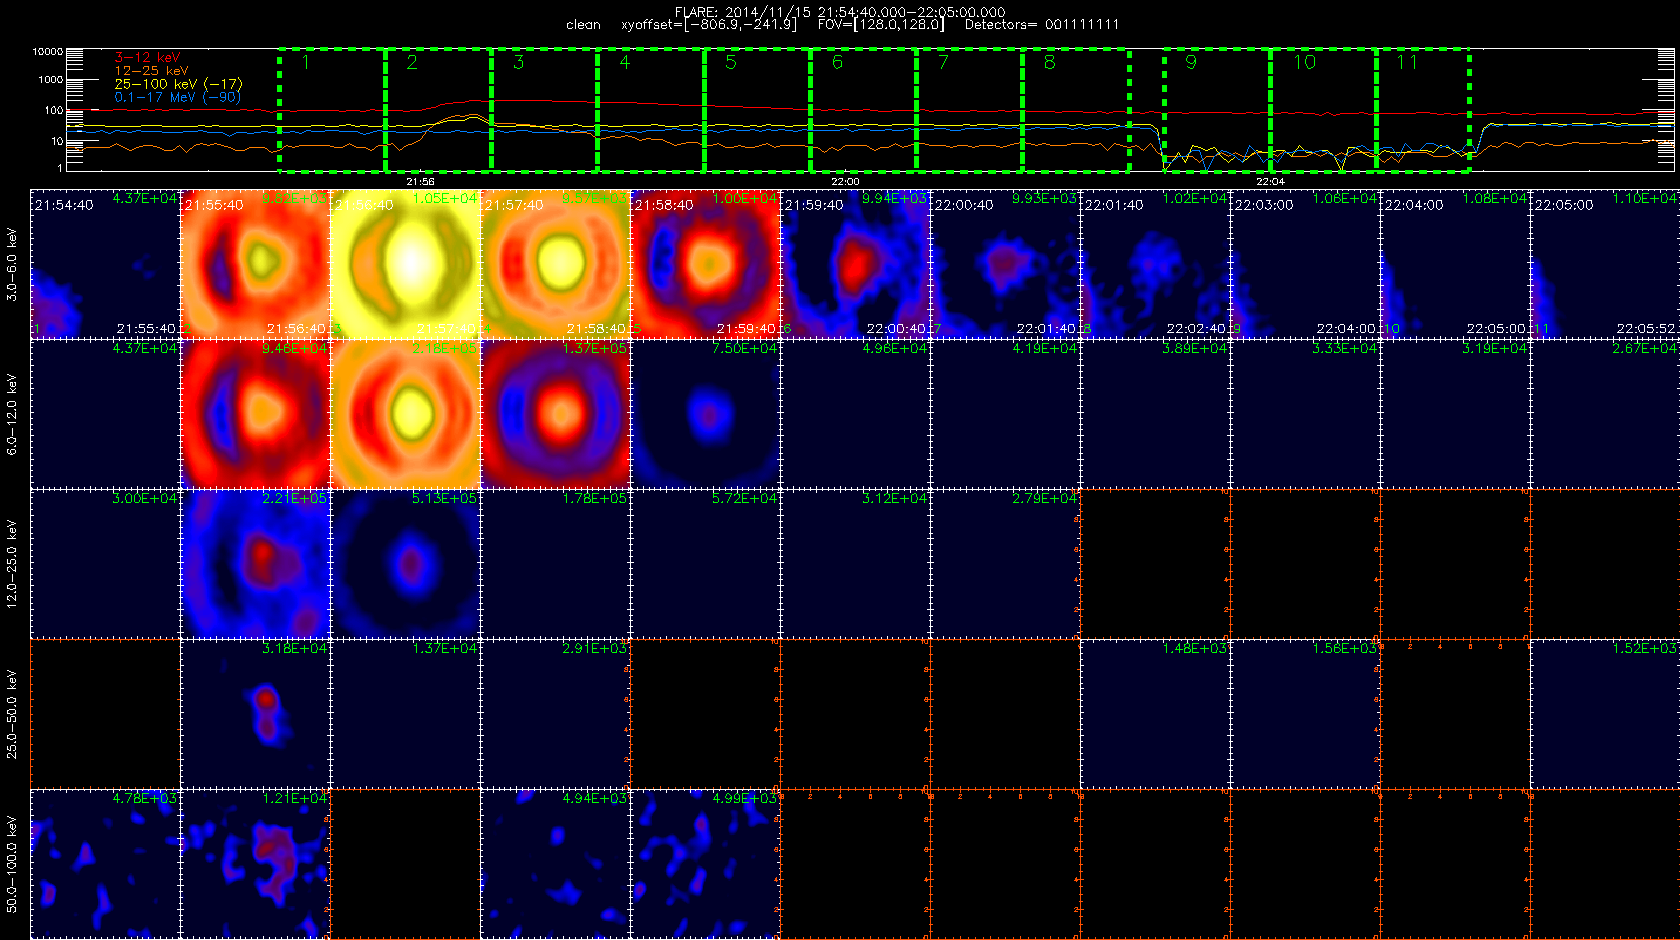This screenshot has width=1680, height=940.
Task: Open the 3.0-6.0 keV image starting 22:04:00
Action: point(1455,264)
